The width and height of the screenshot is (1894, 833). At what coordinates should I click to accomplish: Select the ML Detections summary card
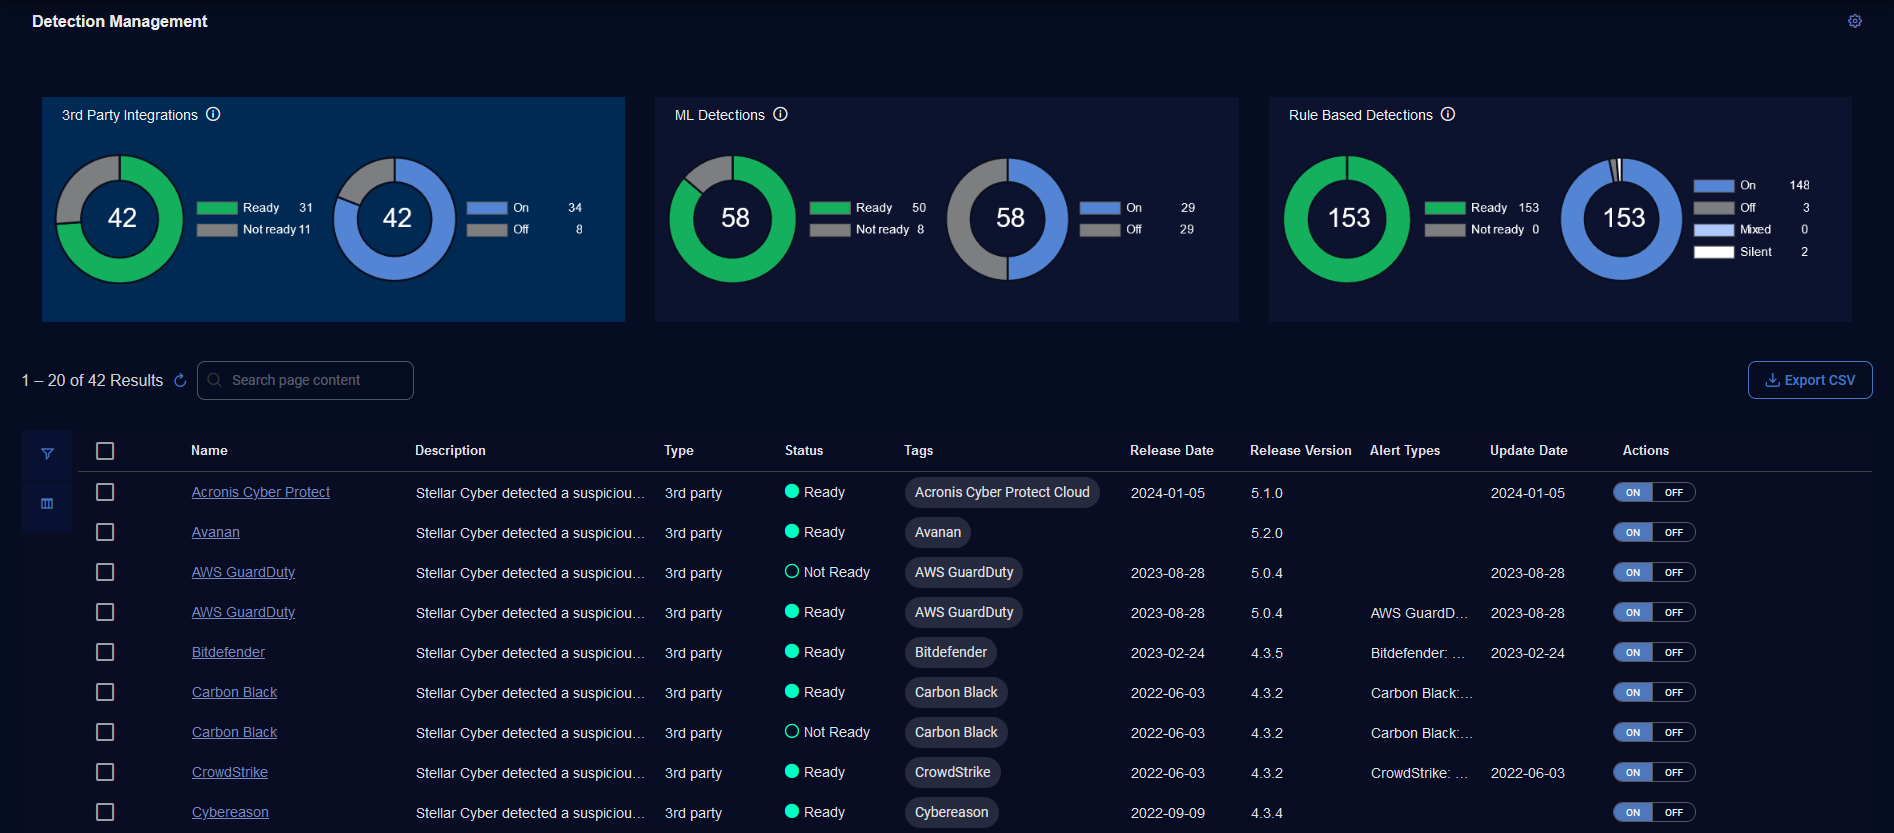pyautogui.click(x=946, y=209)
